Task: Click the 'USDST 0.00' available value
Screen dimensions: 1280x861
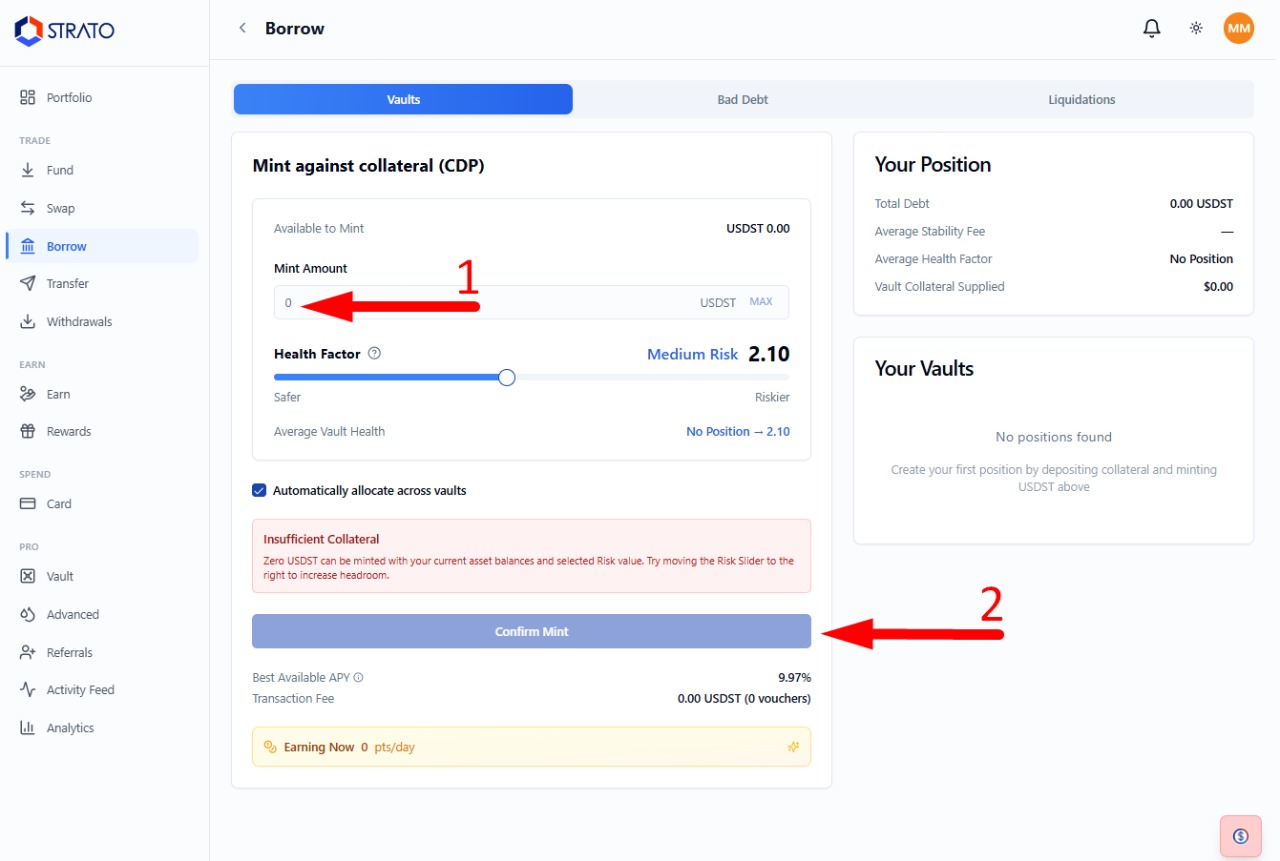Action: [758, 229]
